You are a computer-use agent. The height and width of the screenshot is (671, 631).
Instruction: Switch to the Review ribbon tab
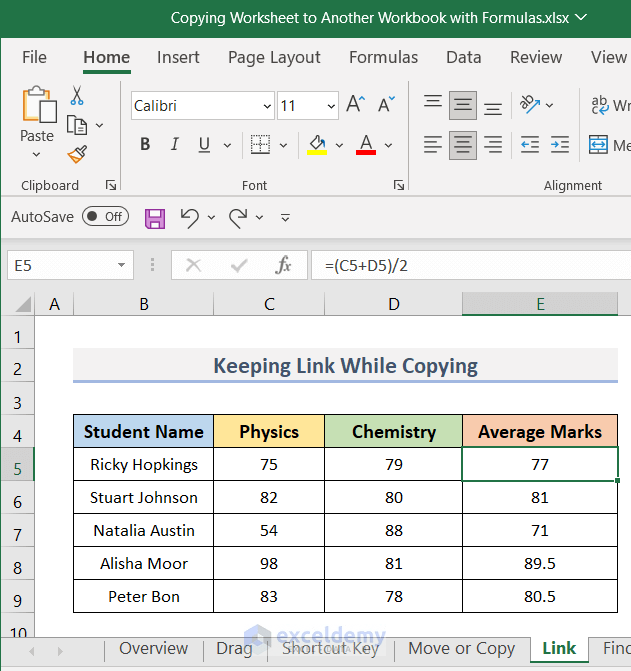[x=536, y=57]
